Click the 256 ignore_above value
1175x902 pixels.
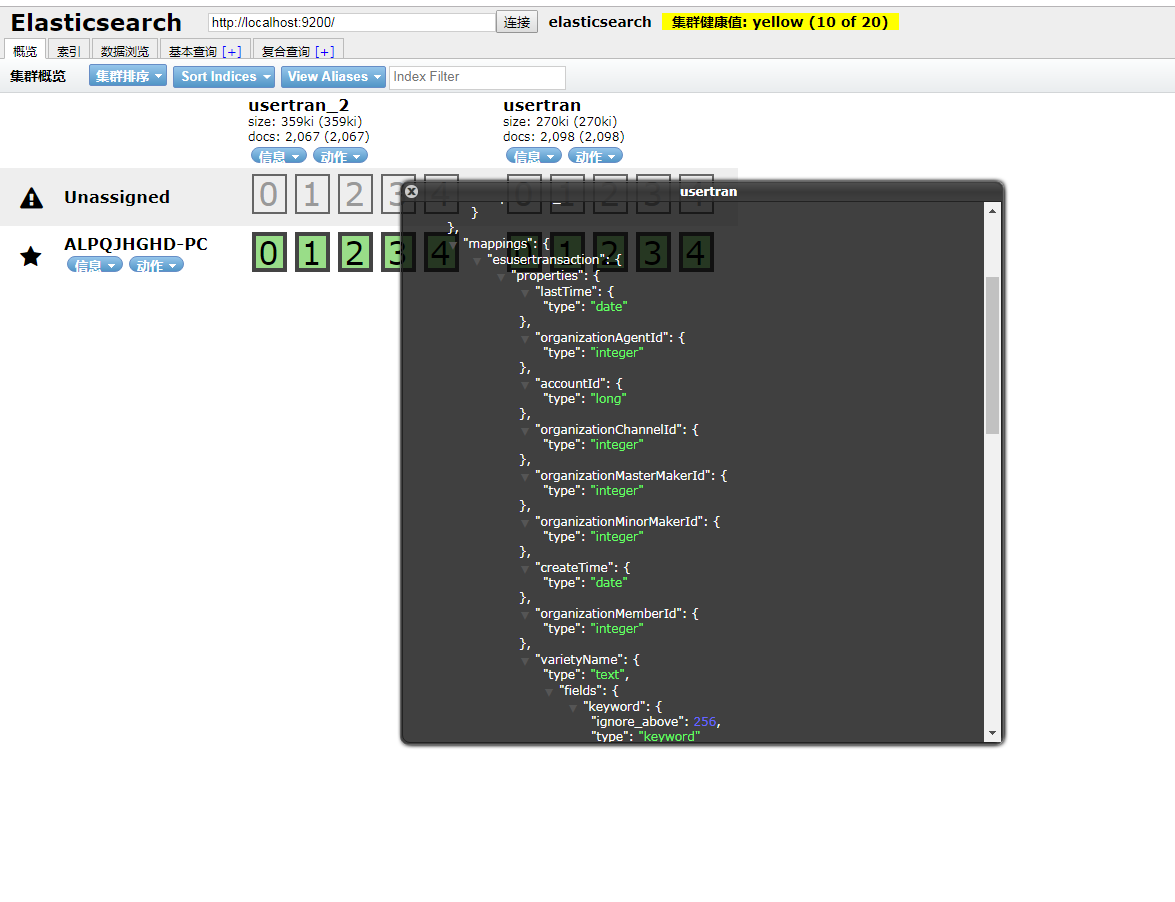(704, 721)
